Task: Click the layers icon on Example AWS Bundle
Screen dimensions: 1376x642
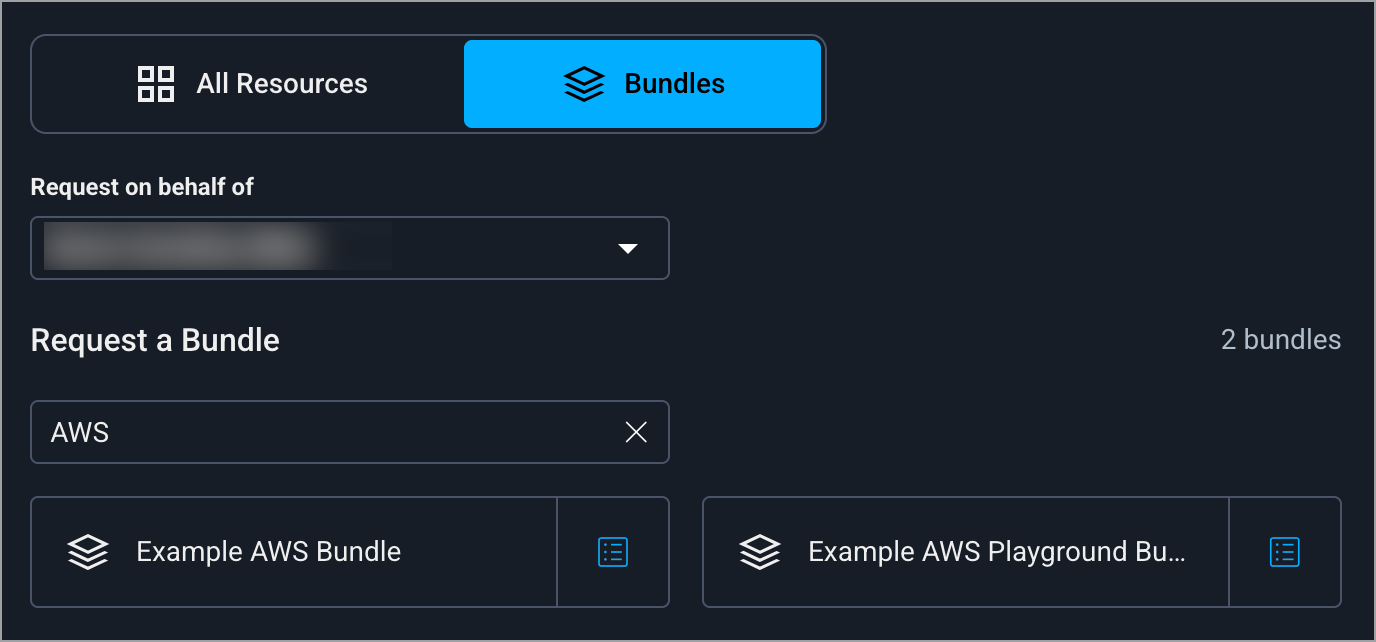Action: click(88, 552)
